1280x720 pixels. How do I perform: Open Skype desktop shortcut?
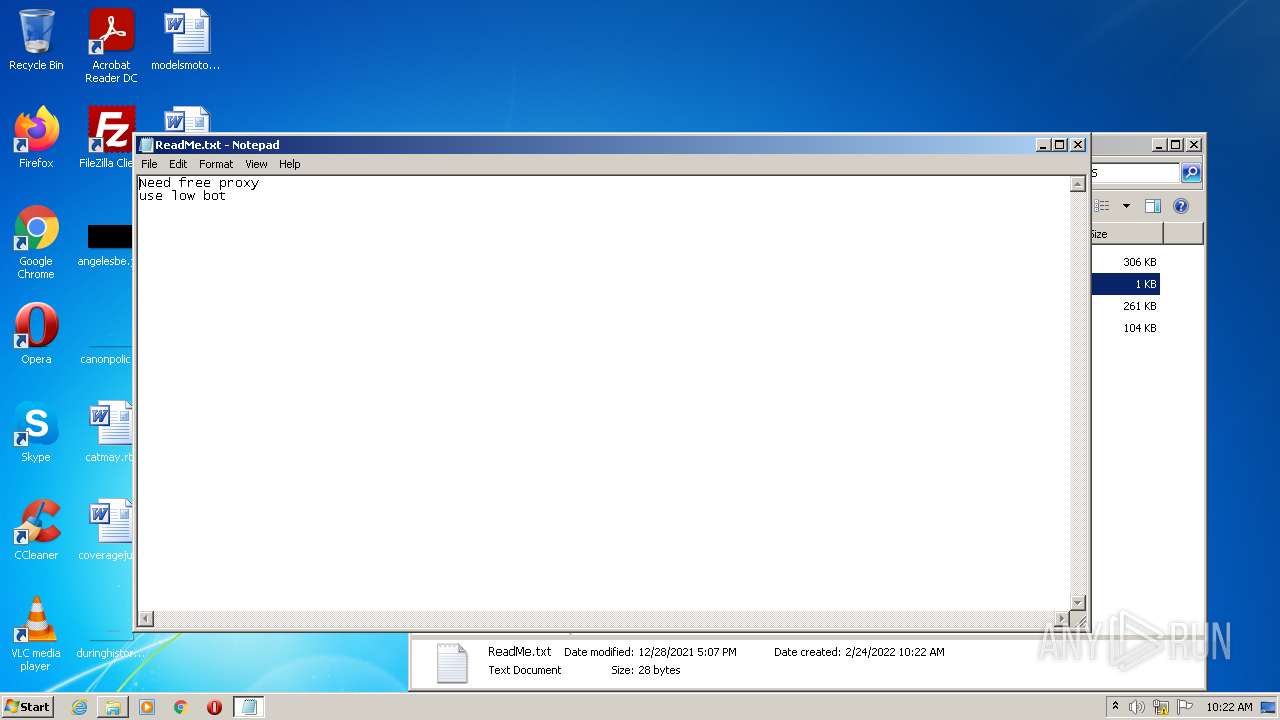tap(36, 432)
